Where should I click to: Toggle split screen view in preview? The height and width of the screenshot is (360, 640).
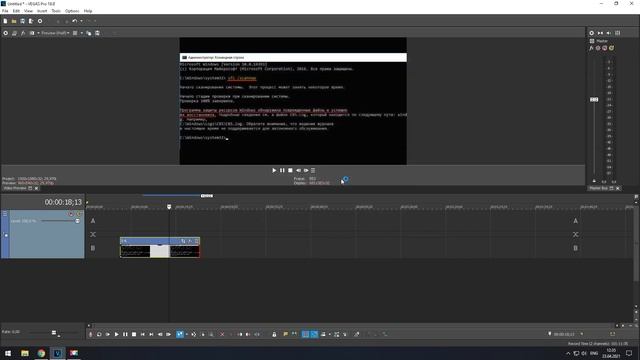[32, 33]
